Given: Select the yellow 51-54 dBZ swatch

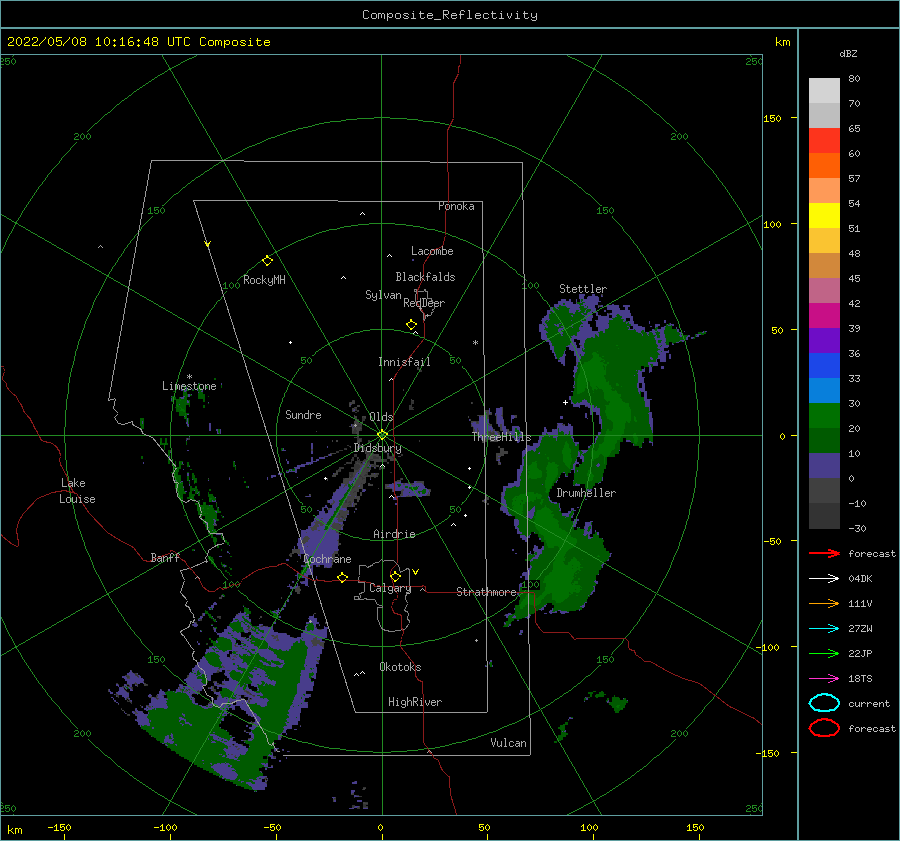Looking at the screenshot, I should (x=824, y=215).
